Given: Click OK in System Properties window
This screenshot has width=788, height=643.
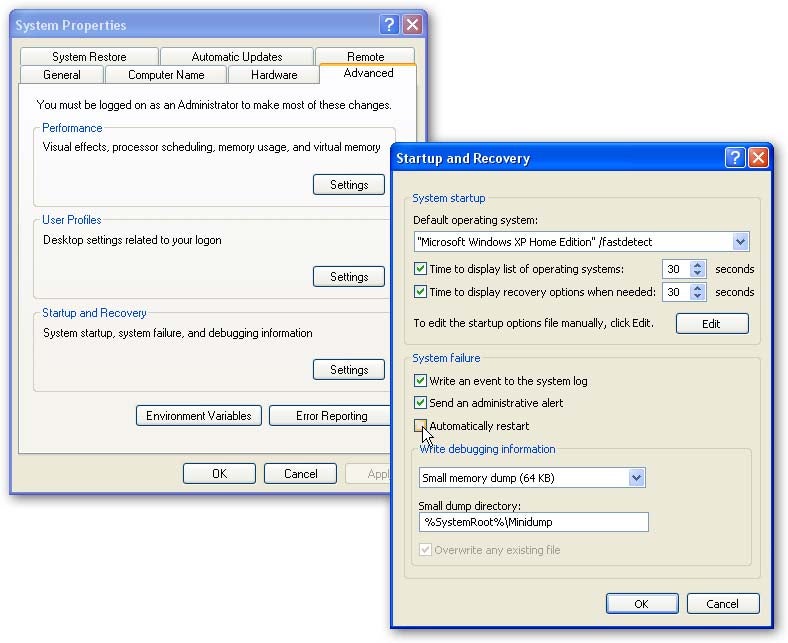Looking at the screenshot, I should [219, 474].
